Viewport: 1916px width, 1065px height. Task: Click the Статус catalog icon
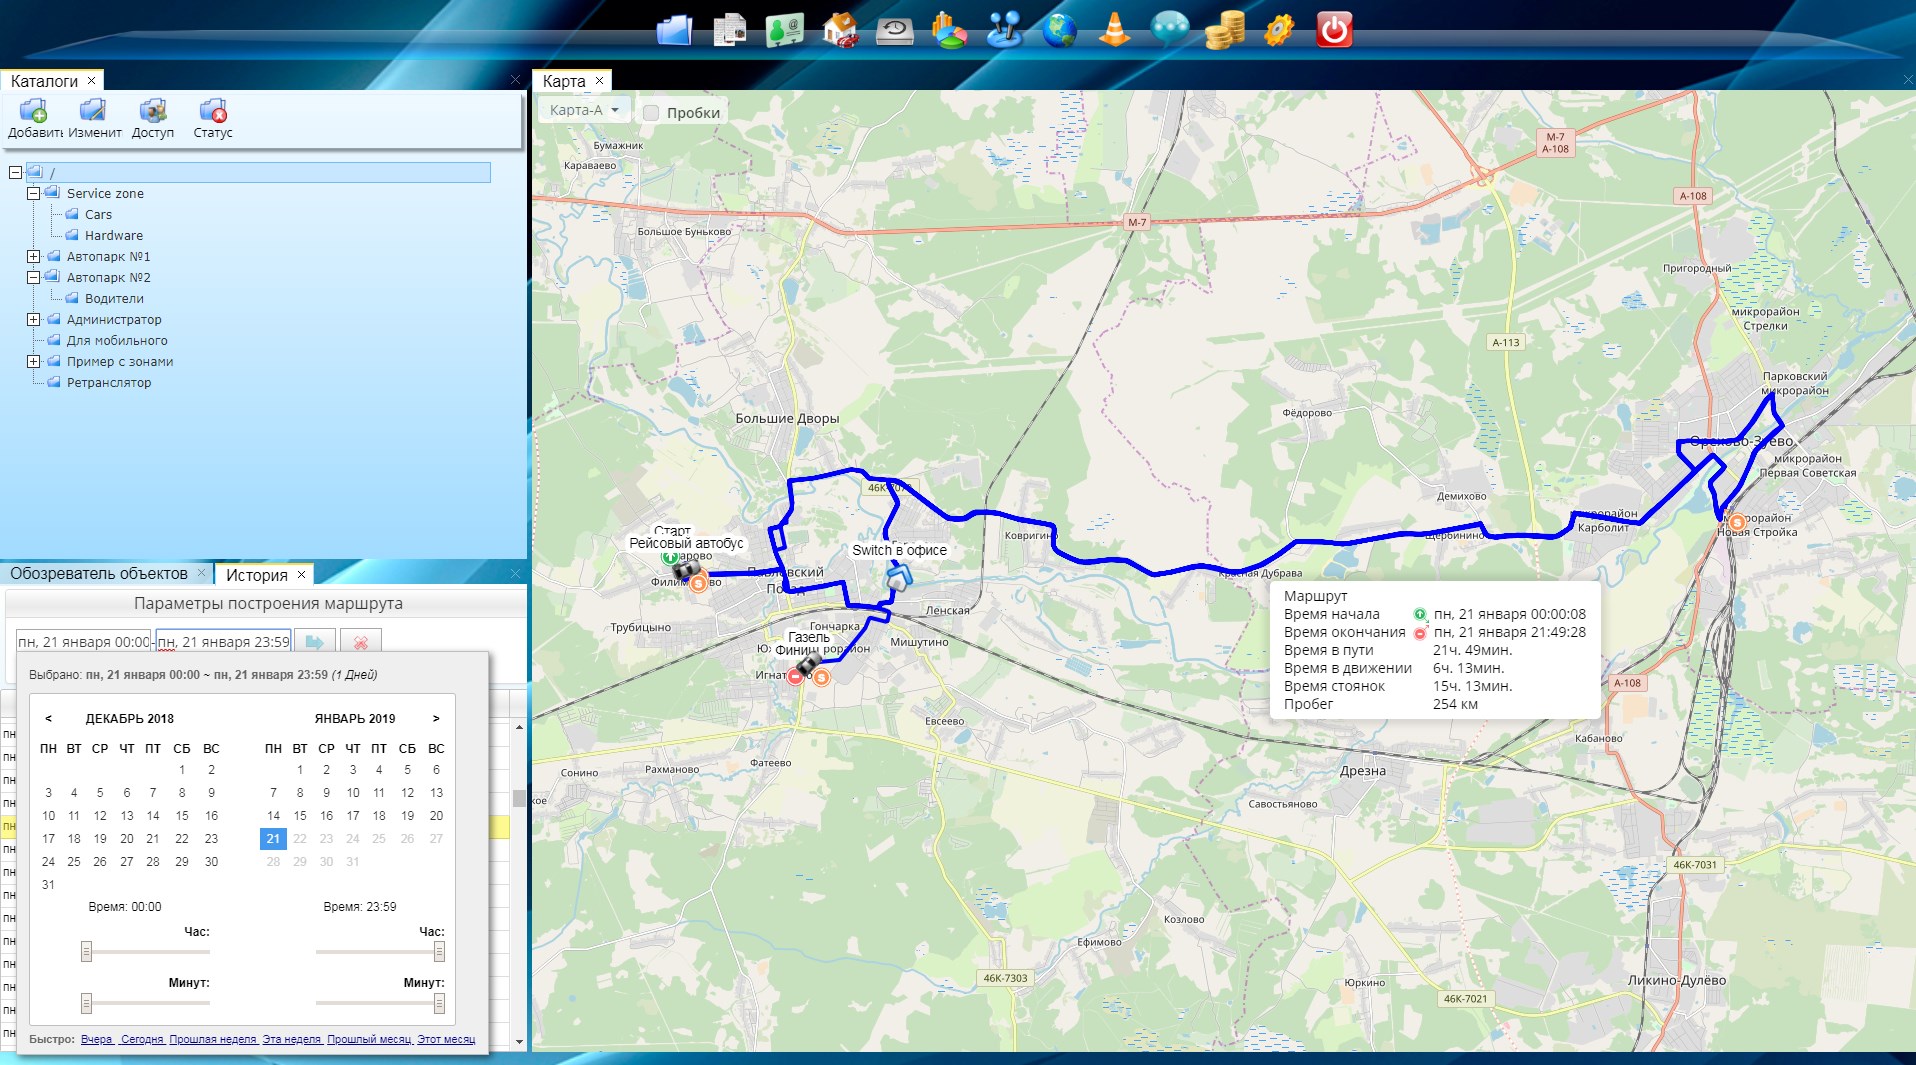212,117
